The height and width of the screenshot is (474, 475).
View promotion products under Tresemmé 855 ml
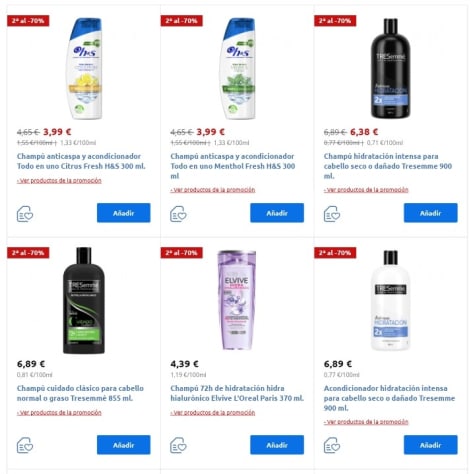click(x=59, y=413)
